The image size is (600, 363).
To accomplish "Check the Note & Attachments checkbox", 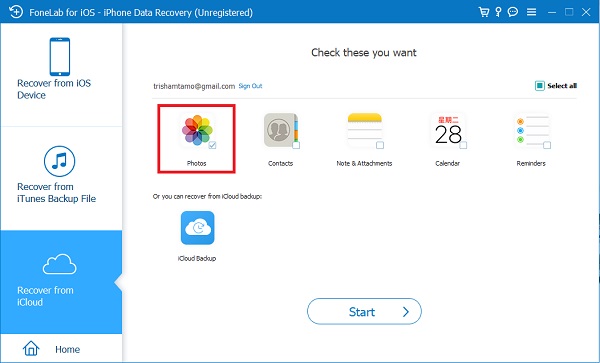I will coord(380,145).
